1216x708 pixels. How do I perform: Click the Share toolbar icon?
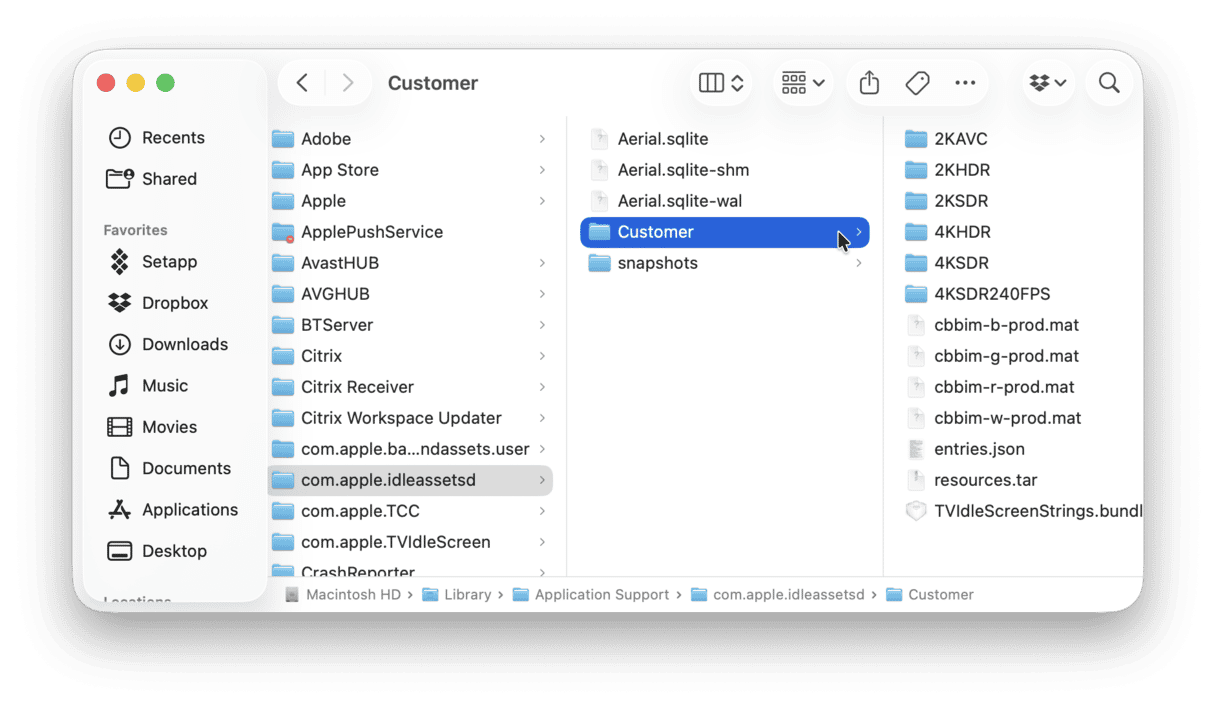(869, 83)
